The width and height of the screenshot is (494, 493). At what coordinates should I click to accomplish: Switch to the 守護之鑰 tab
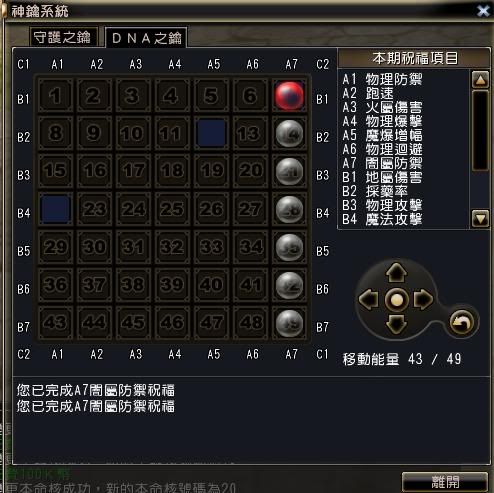tap(63, 37)
